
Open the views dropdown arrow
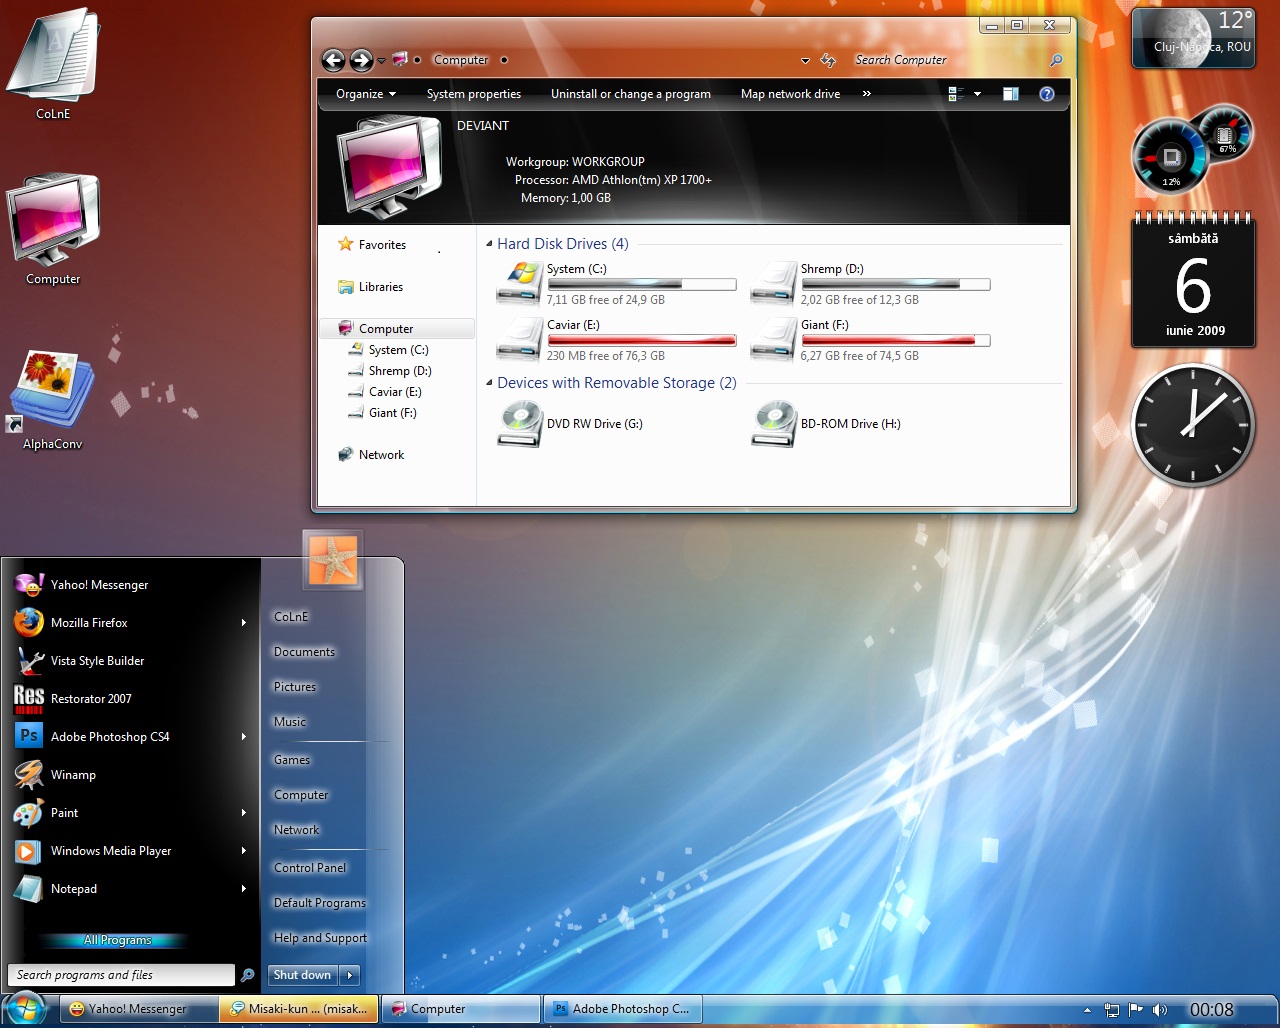(977, 94)
